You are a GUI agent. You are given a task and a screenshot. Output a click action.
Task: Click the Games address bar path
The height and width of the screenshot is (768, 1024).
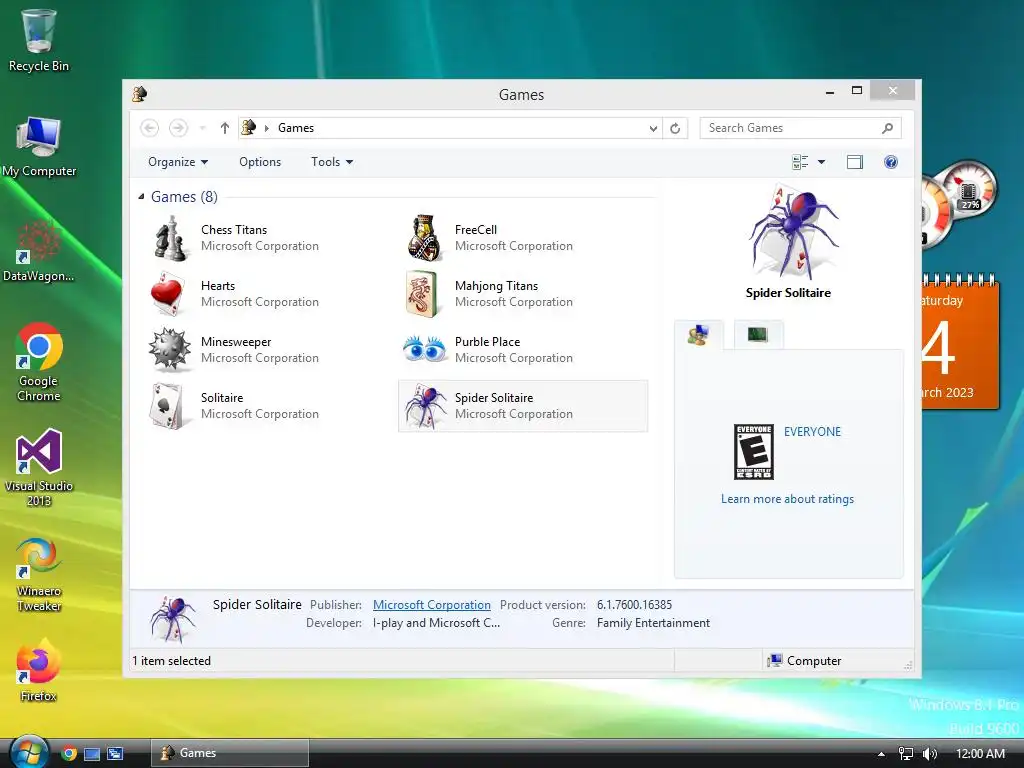coord(296,128)
